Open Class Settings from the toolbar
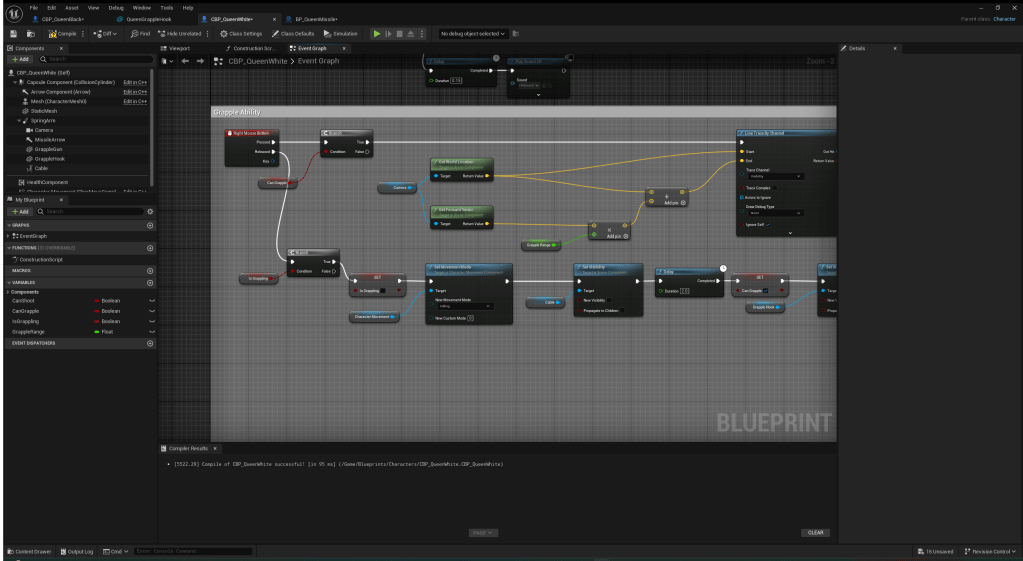Screen dimensions: 1023x561 (x=240, y=34)
